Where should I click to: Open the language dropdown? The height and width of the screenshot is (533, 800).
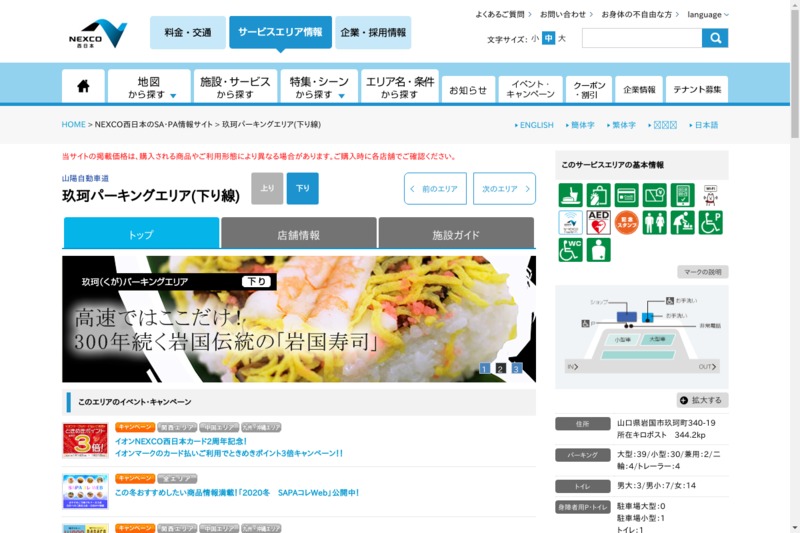pos(708,15)
